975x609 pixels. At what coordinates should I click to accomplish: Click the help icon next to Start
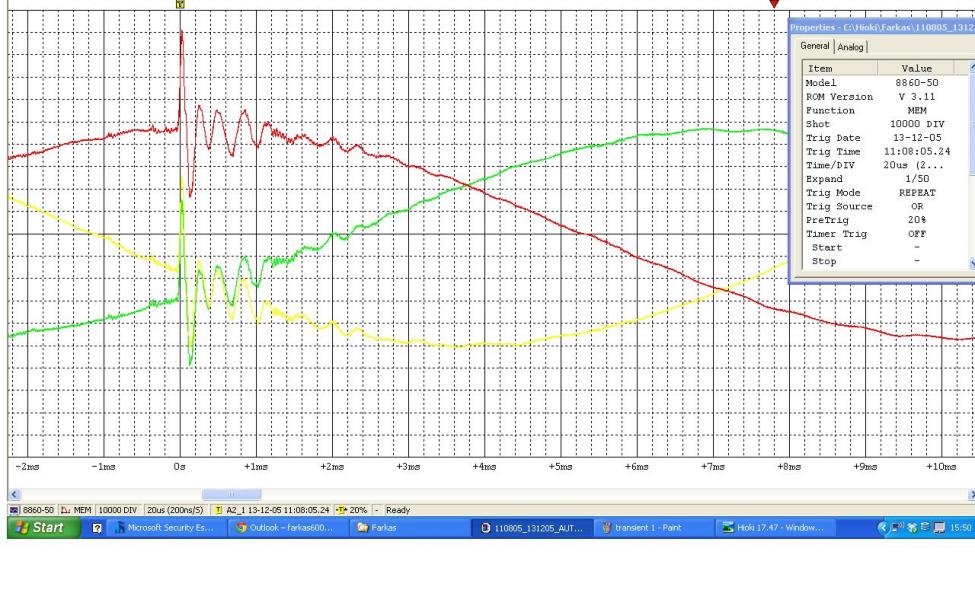(97, 528)
